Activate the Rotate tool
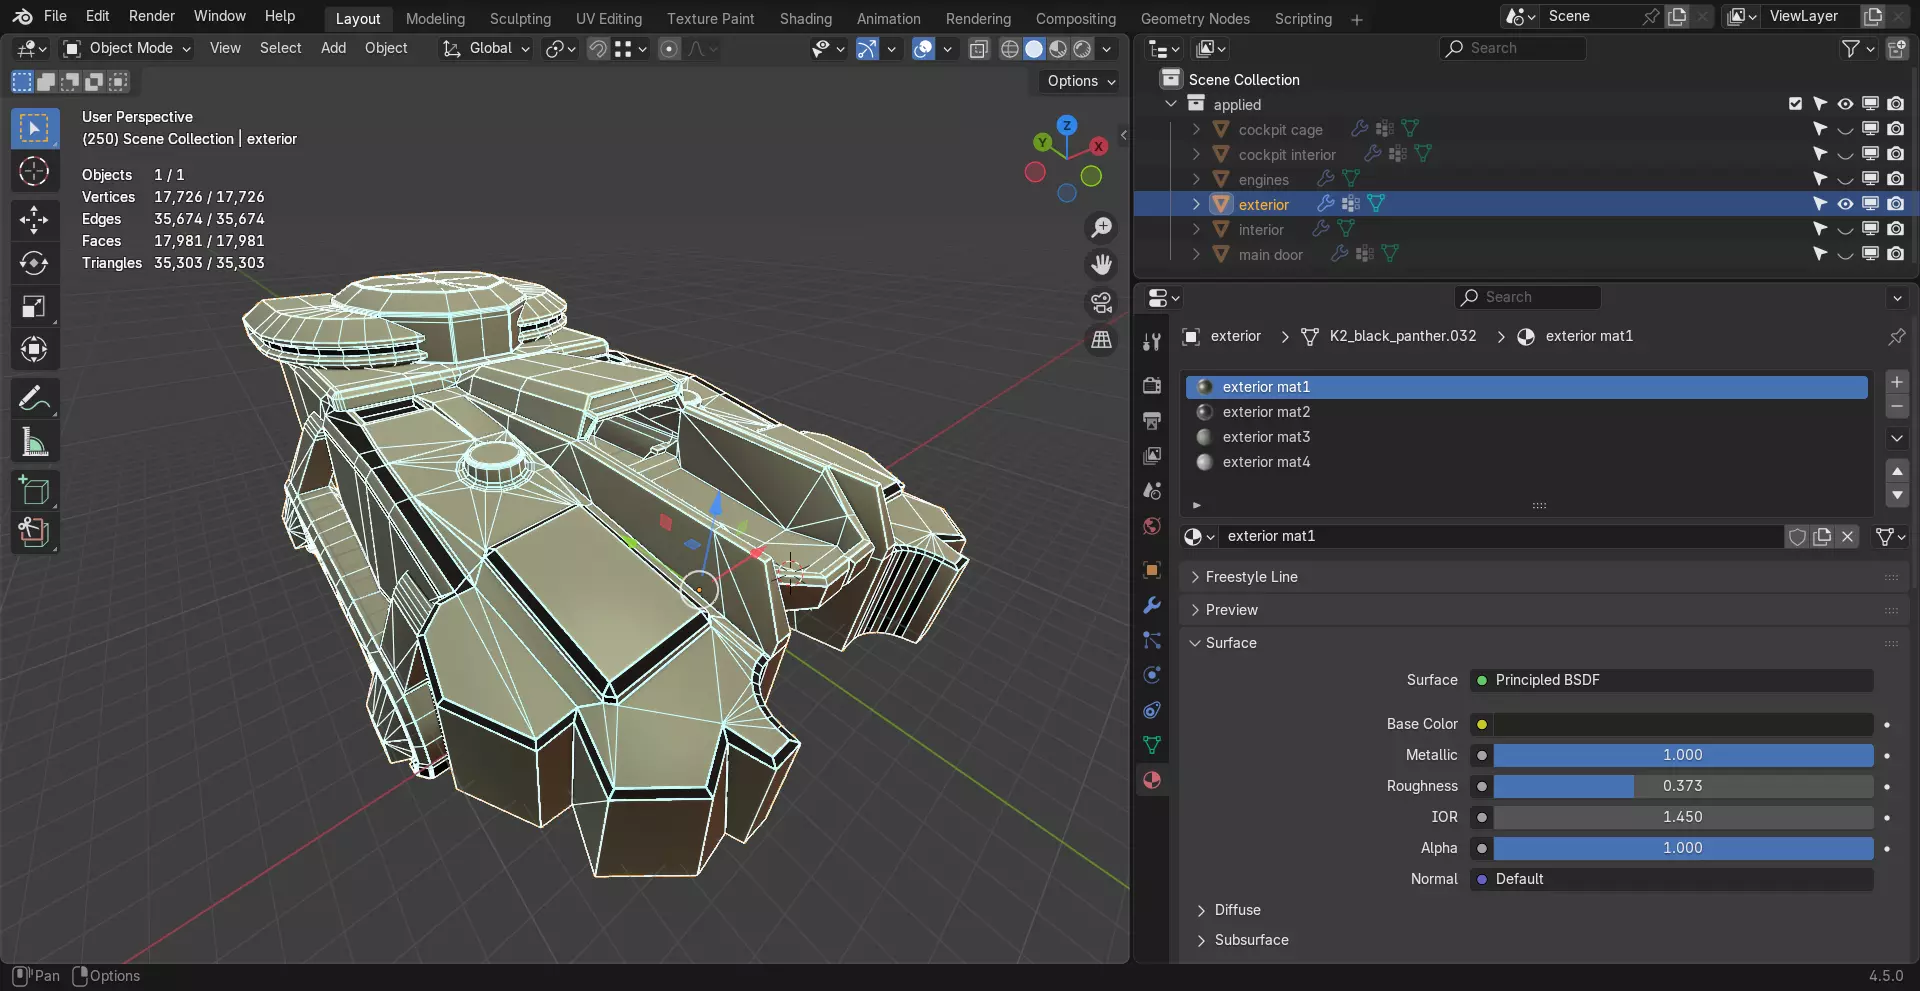The height and width of the screenshot is (991, 1920). click(x=34, y=263)
